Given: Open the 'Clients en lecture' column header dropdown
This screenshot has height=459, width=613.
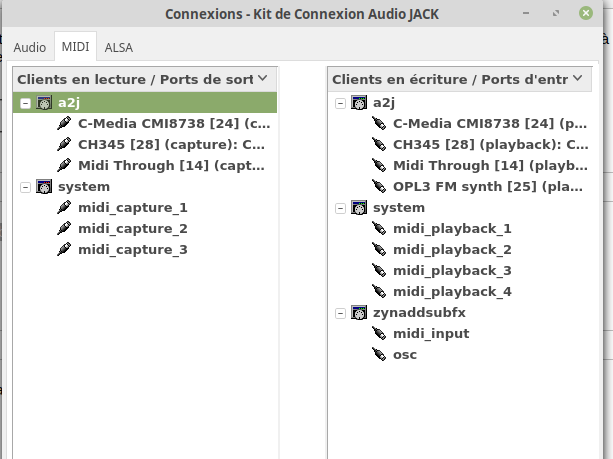Looking at the screenshot, I should (262, 78).
